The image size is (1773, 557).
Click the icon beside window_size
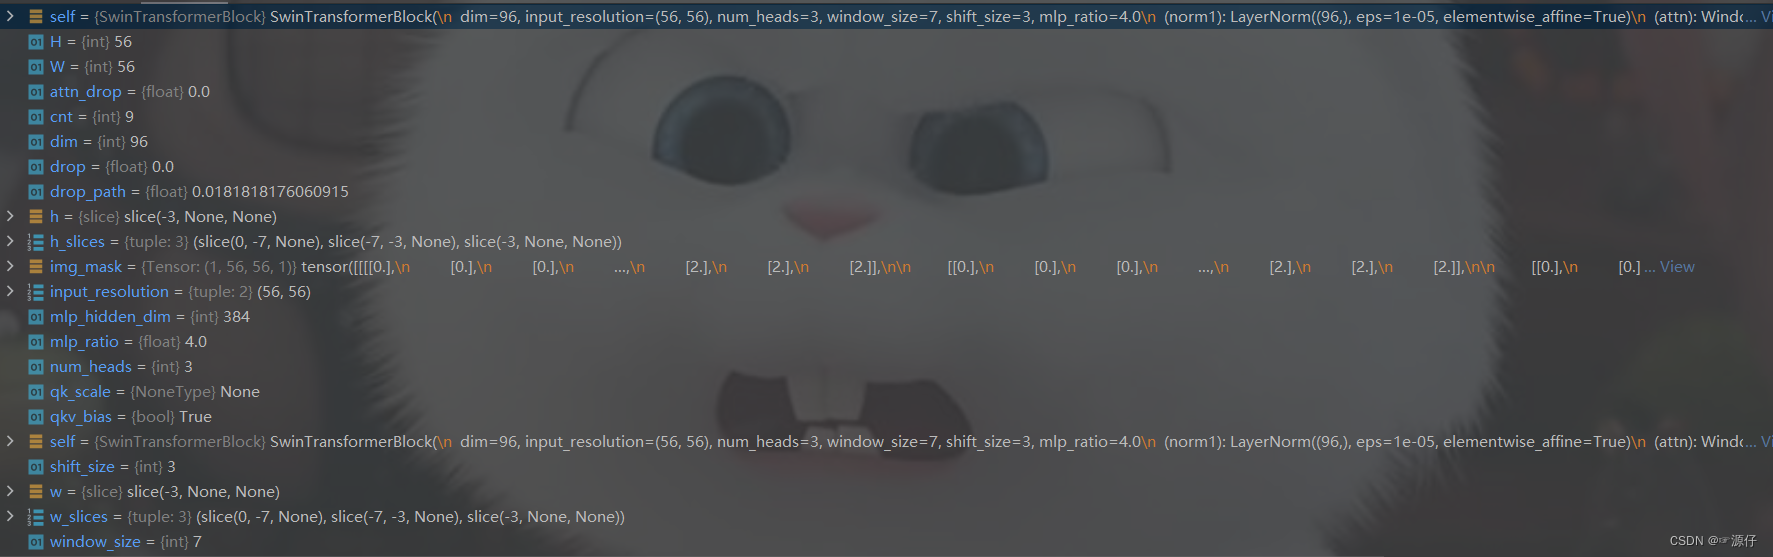(36, 542)
